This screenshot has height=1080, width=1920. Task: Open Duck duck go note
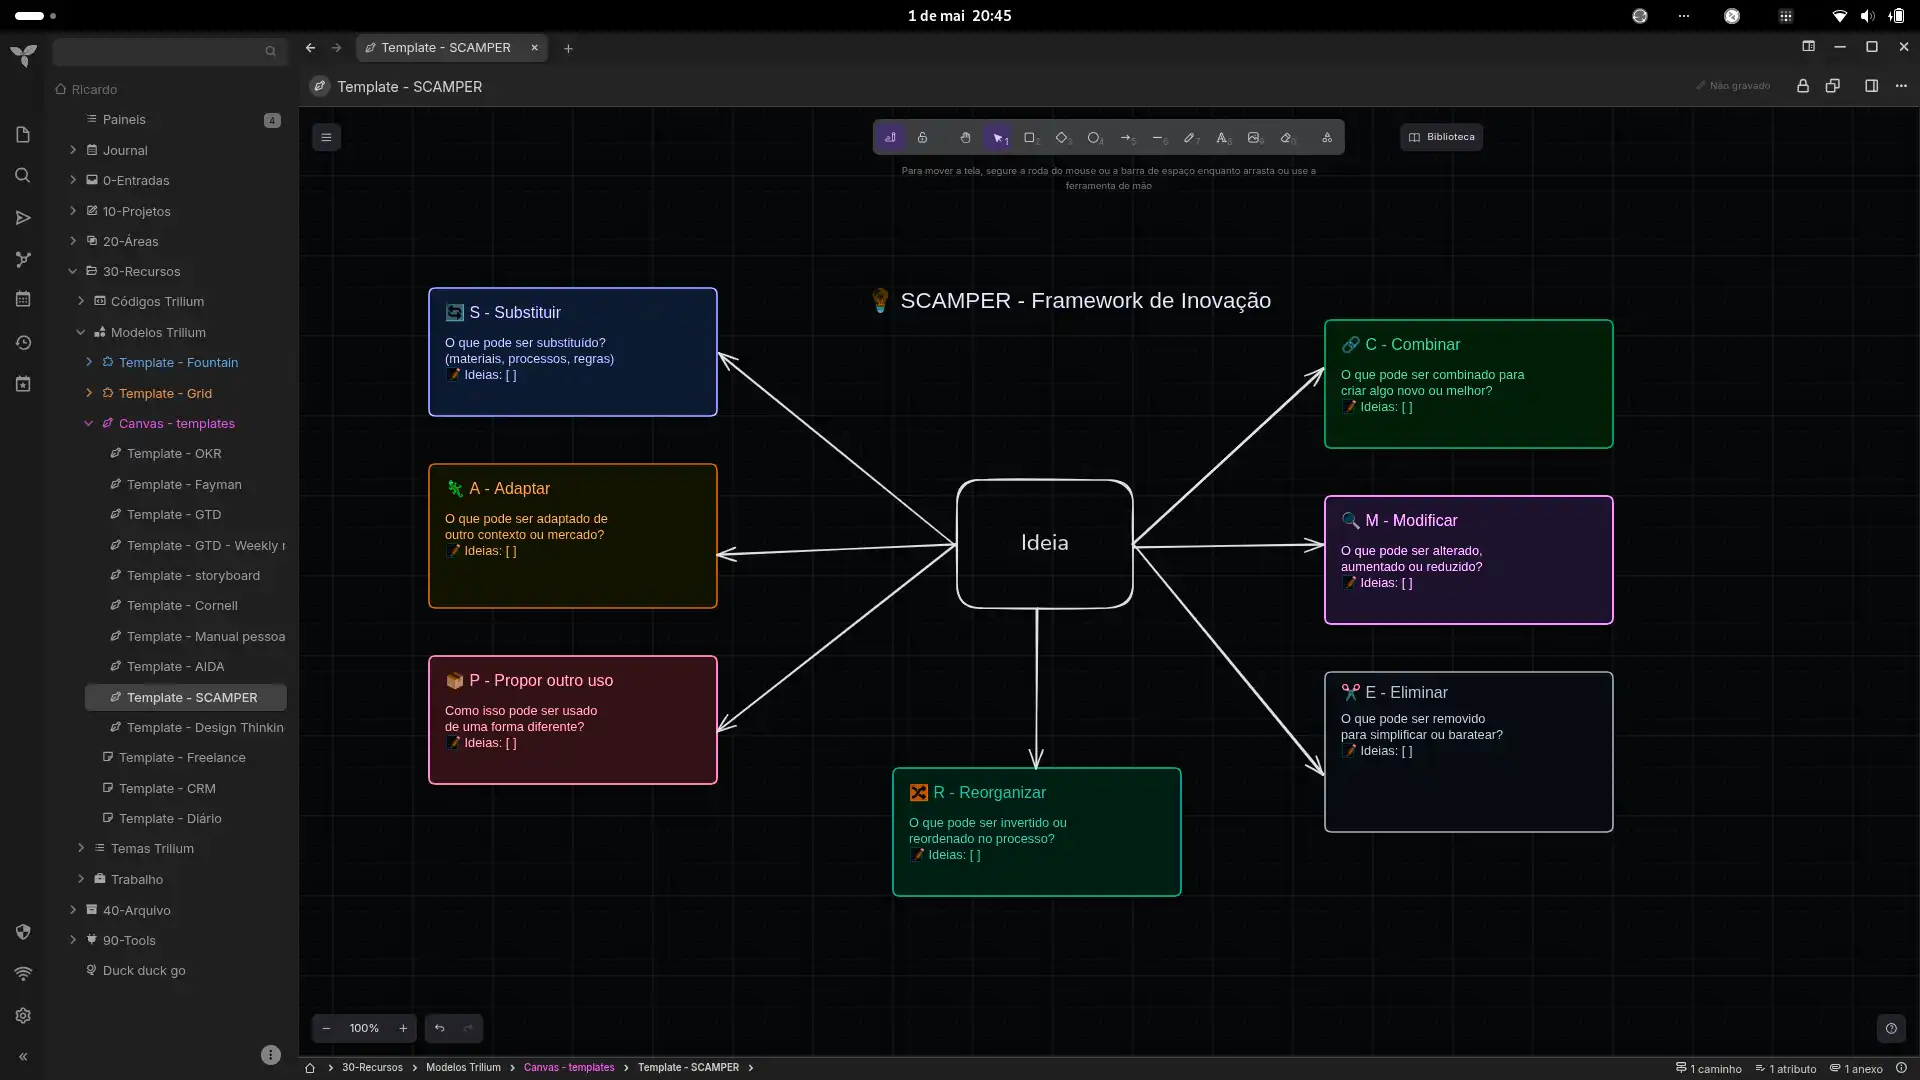(x=144, y=971)
